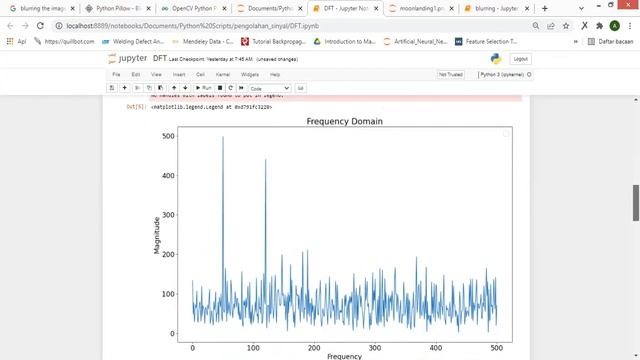Click the Jupyter logo to go home

tap(127, 59)
